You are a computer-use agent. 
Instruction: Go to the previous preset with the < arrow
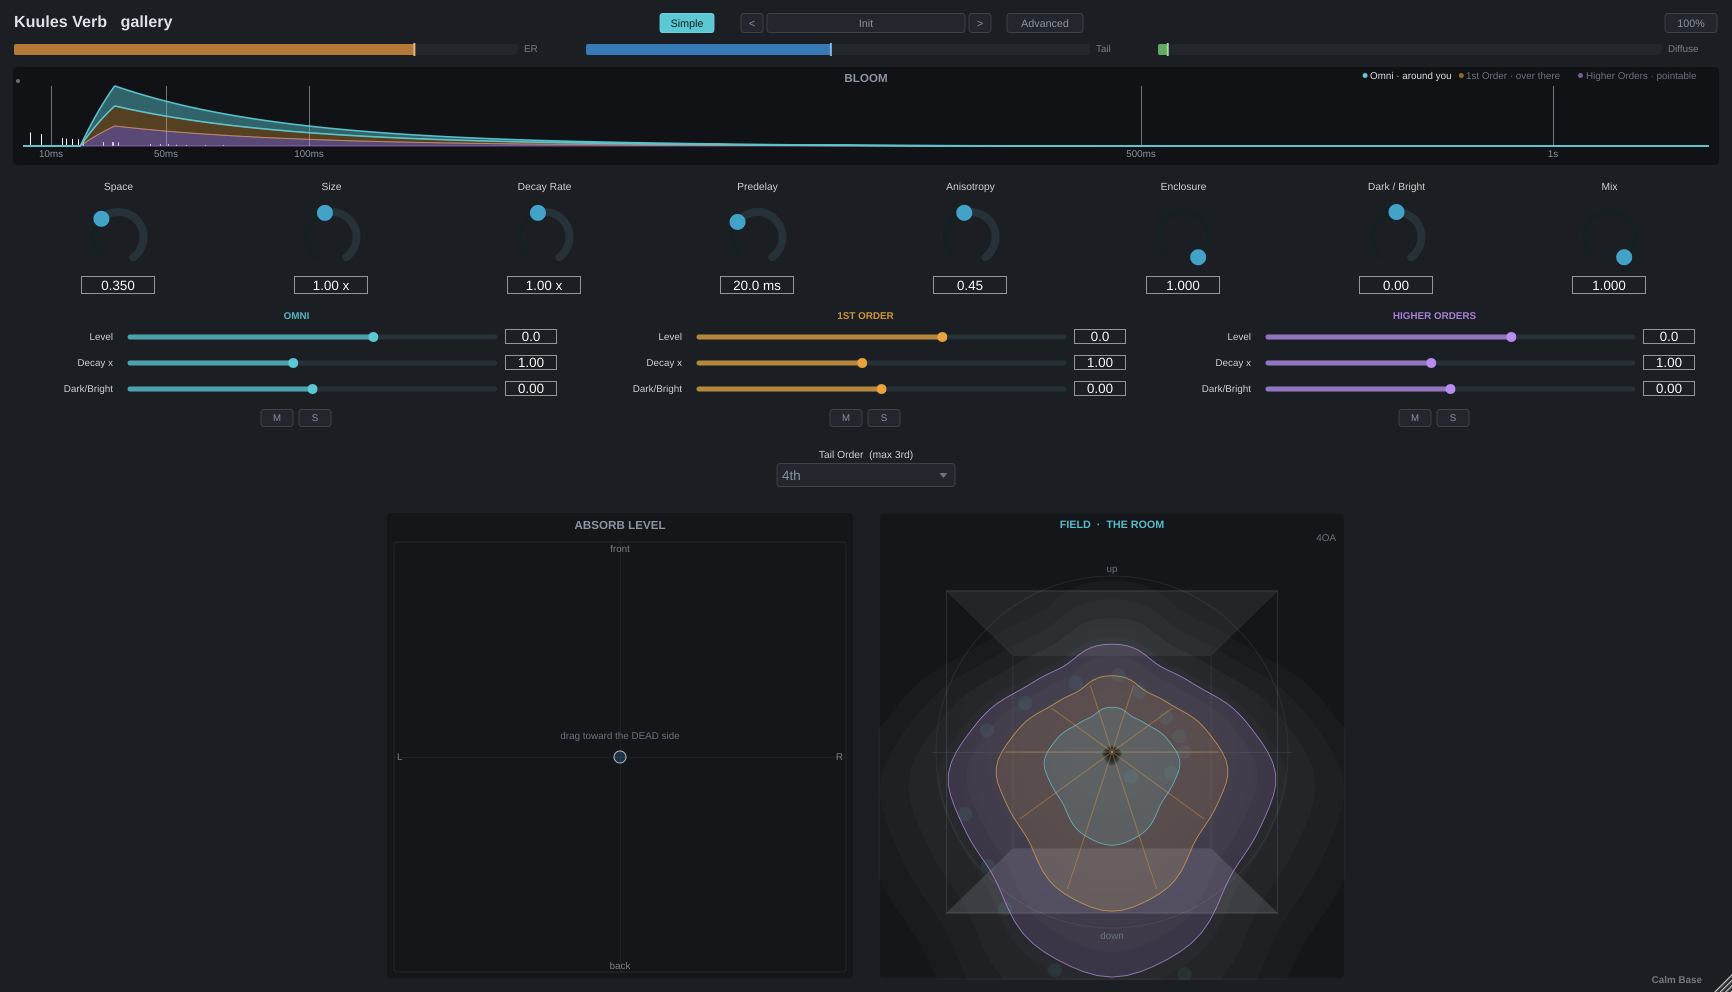[752, 23]
